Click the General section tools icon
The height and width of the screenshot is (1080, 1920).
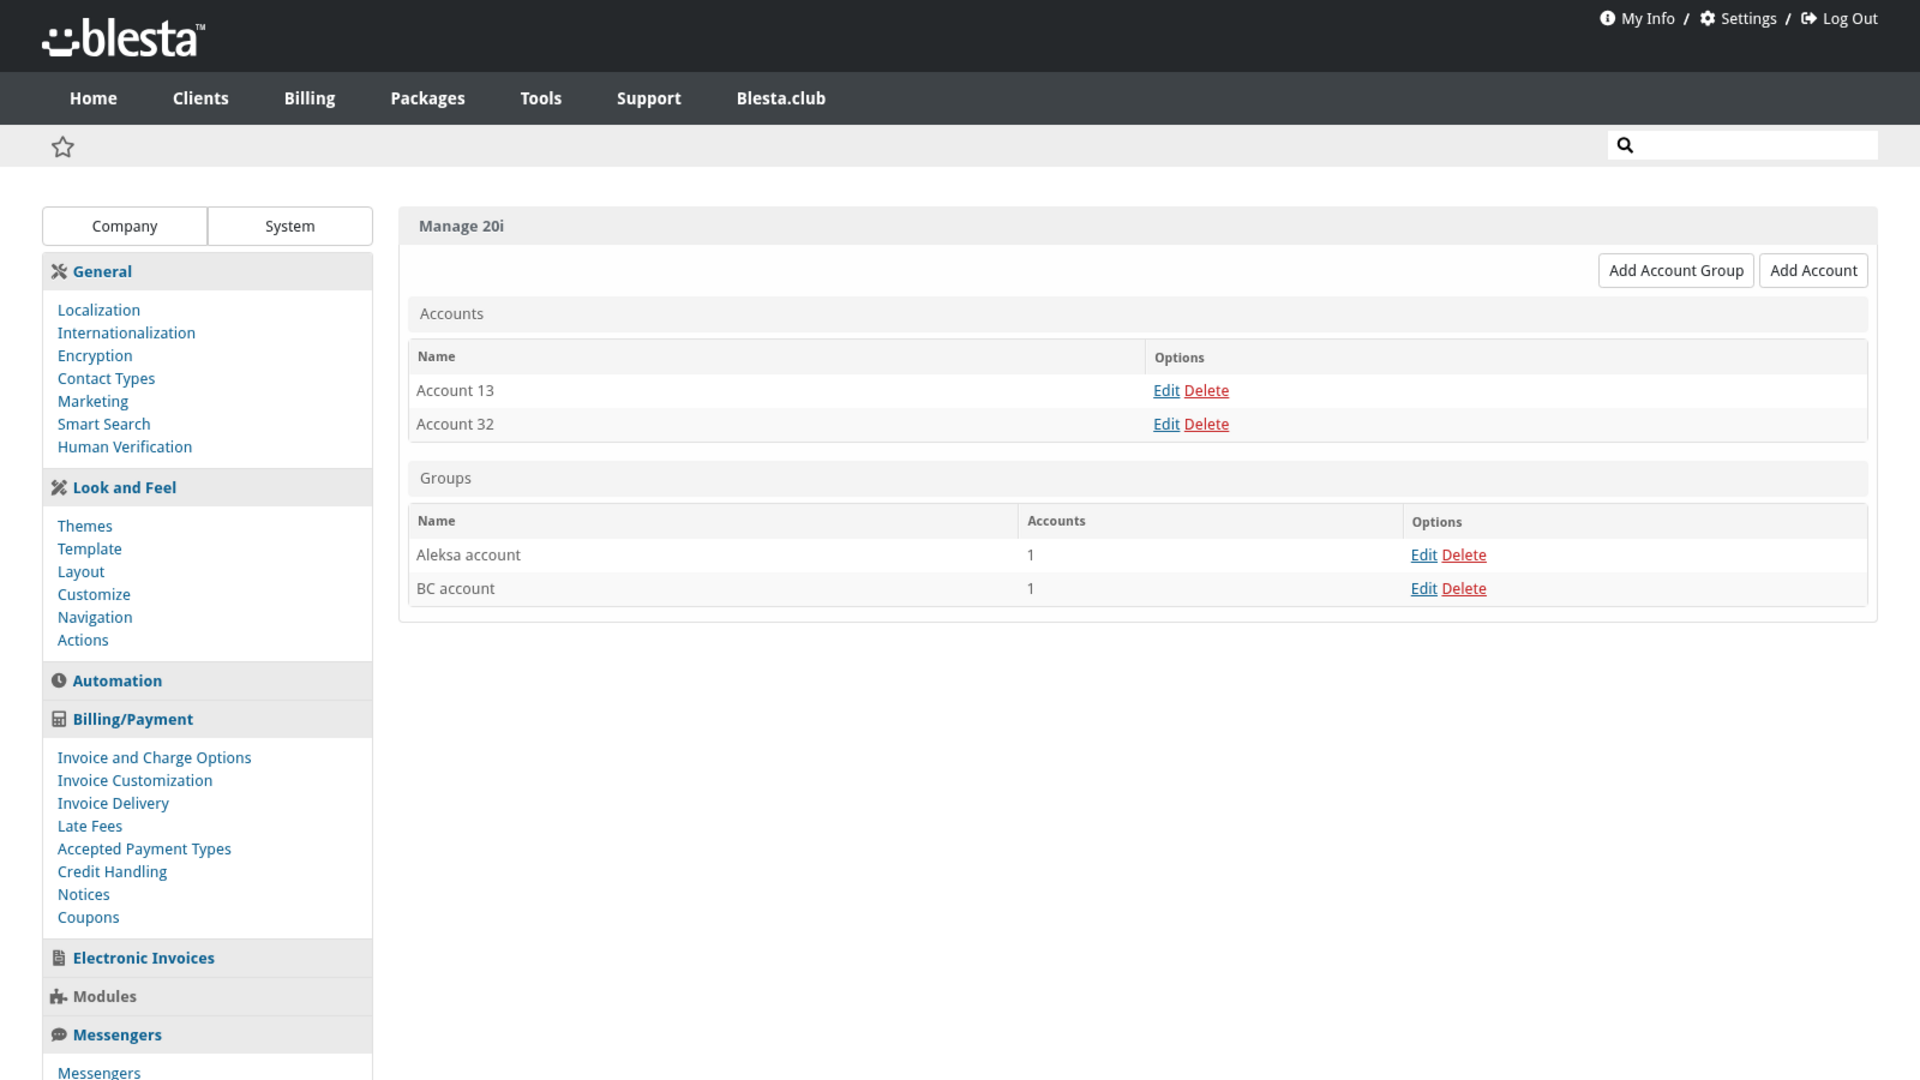[x=59, y=271]
